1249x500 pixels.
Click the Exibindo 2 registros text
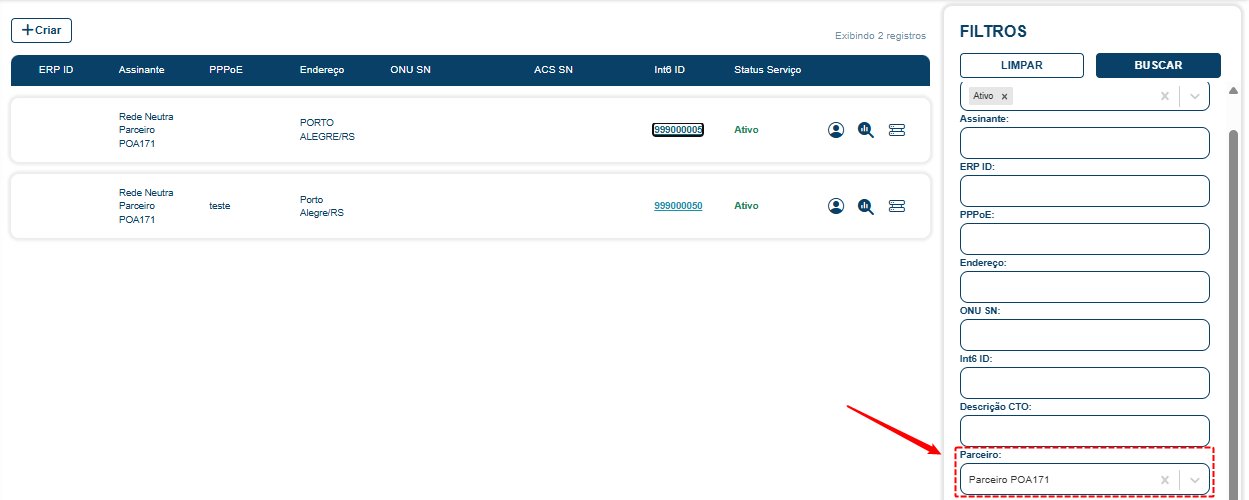pos(880,36)
